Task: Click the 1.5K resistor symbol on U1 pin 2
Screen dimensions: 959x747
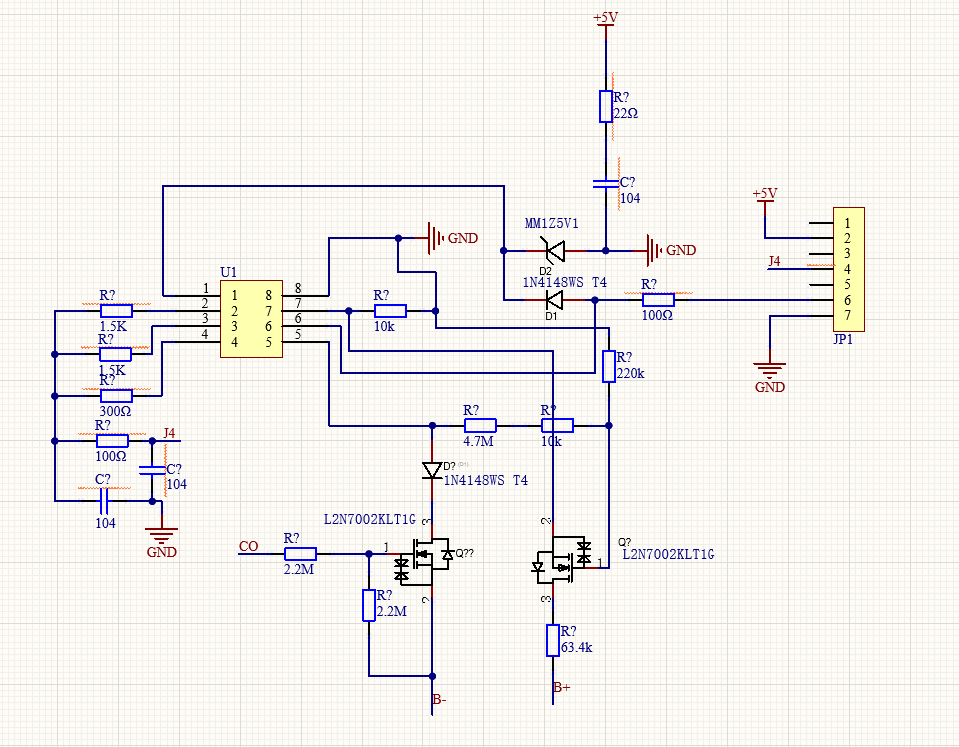Action: 116,311
